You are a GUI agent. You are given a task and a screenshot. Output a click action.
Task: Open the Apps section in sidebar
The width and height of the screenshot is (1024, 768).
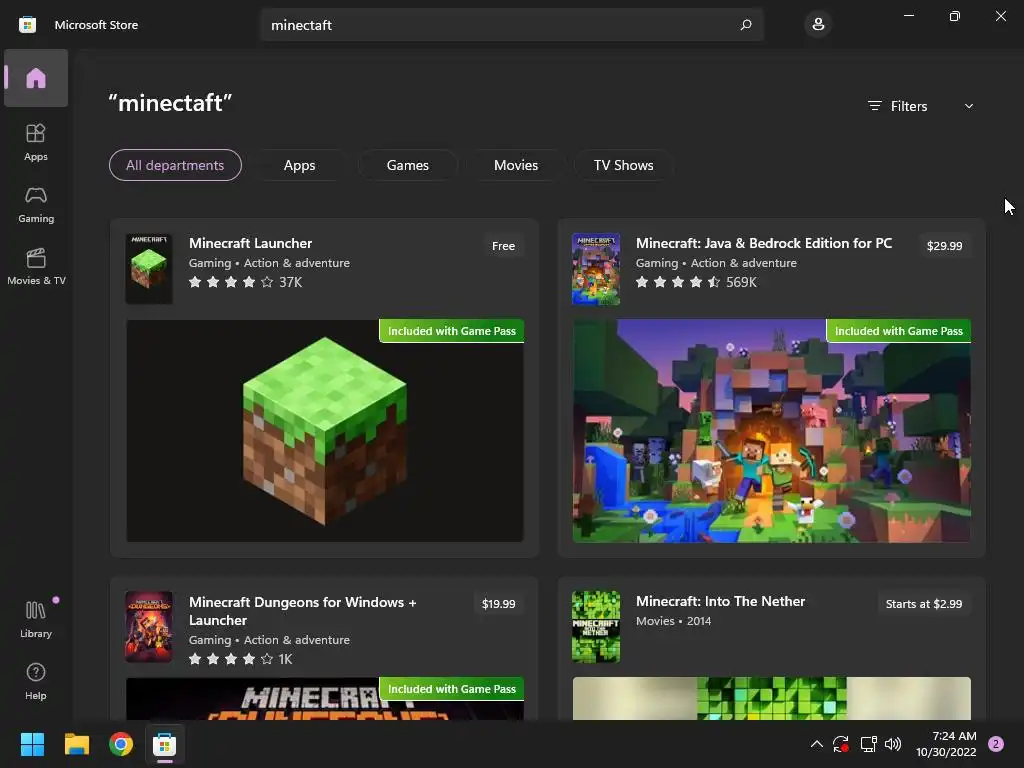pyautogui.click(x=36, y=142)
